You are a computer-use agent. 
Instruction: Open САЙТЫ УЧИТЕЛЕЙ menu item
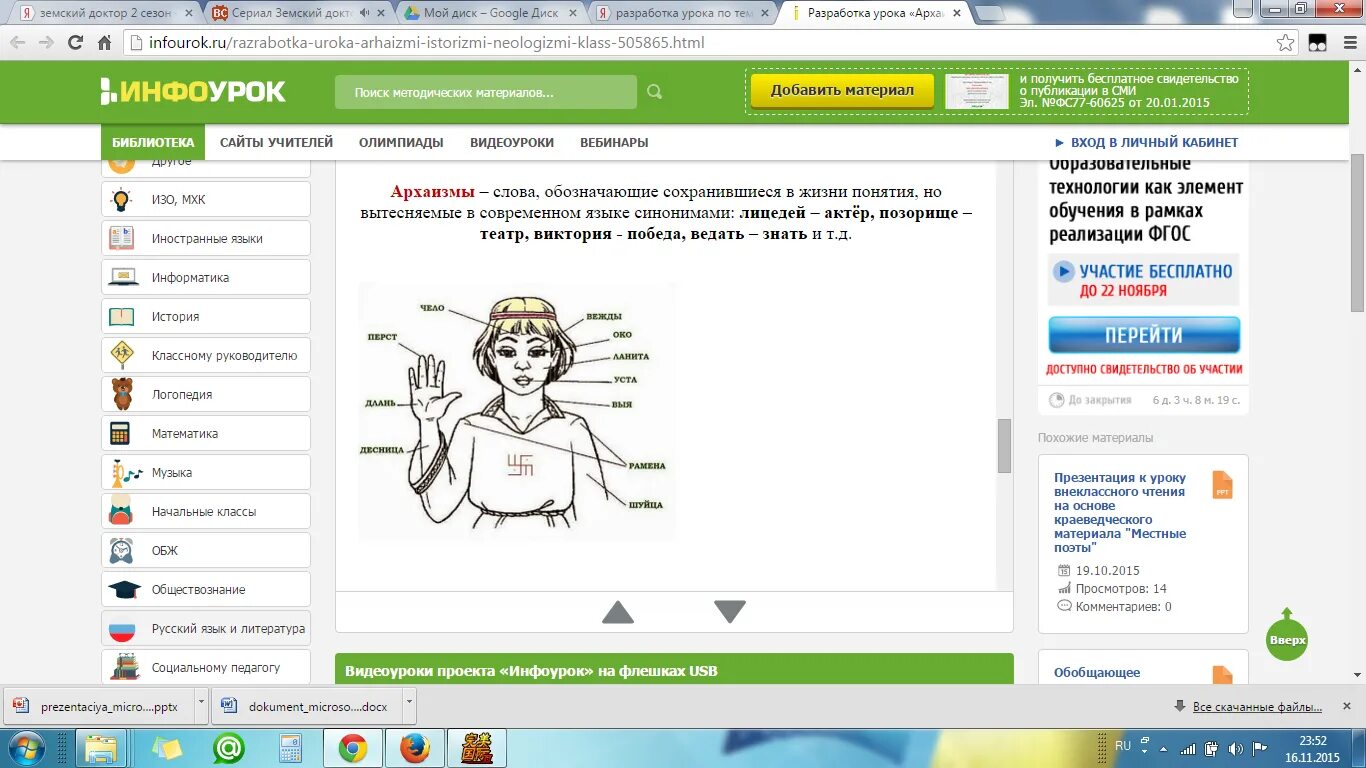tap(277, 142)
